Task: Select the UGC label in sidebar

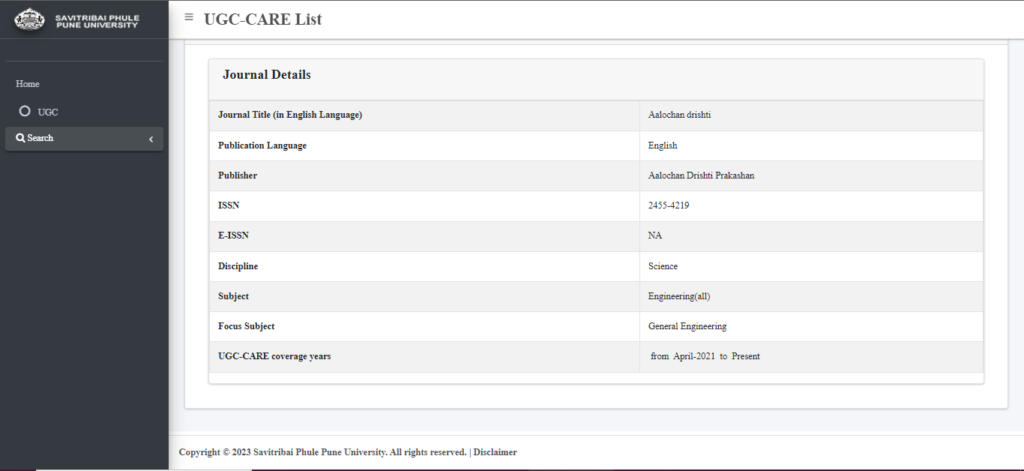Action: [x=48, y=112]
